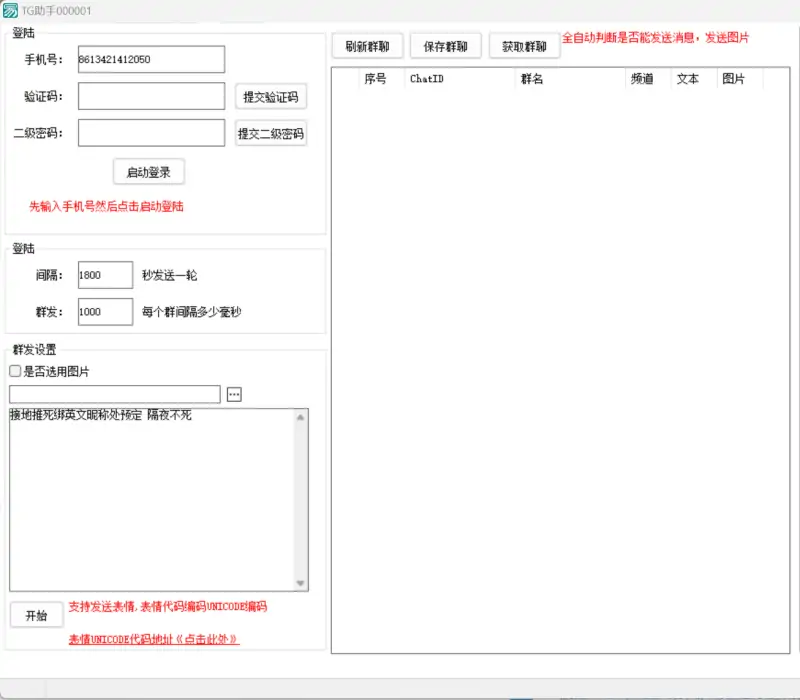800x700 pixels.
Task: Focus the 验证码 input field
Action: click(x=151, y=96)
